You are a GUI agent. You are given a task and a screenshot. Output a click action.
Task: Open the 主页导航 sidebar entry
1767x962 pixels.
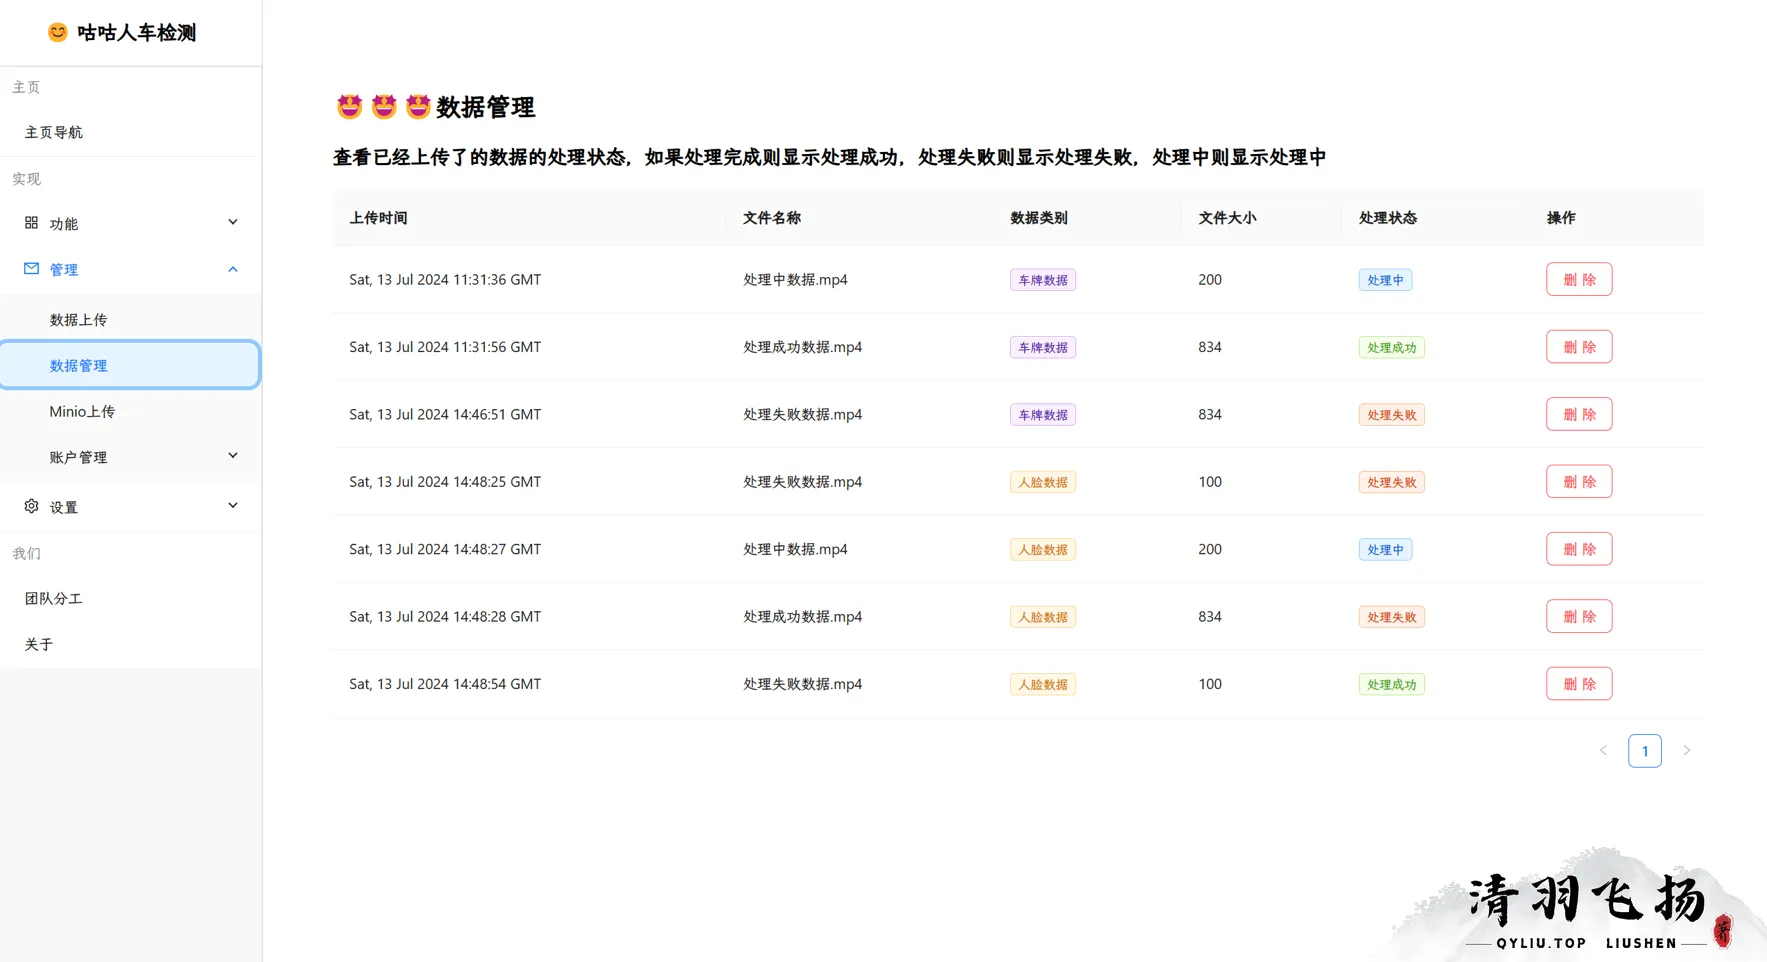[54, 131]
